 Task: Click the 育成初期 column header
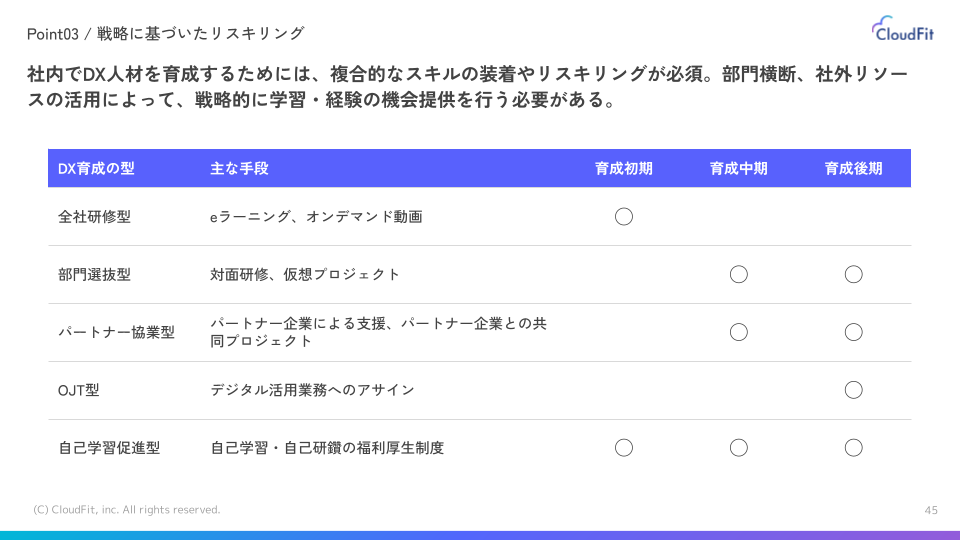tap(624, 169)
